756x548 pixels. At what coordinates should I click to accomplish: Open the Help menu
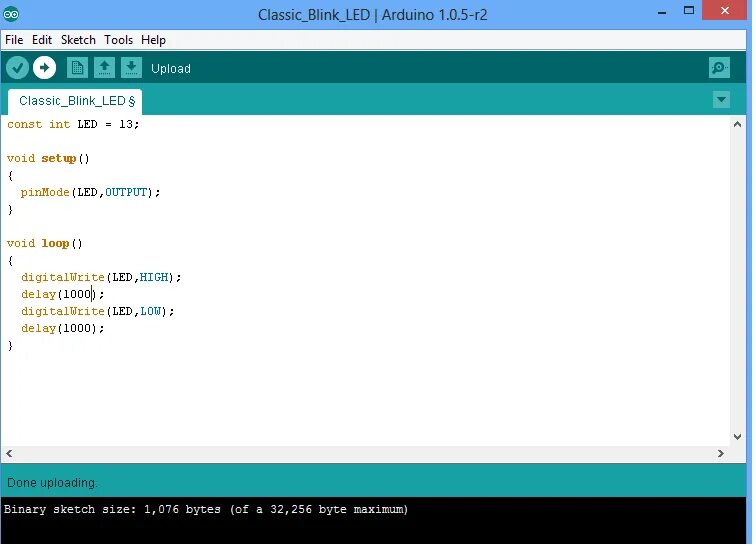tap(153, 40)
